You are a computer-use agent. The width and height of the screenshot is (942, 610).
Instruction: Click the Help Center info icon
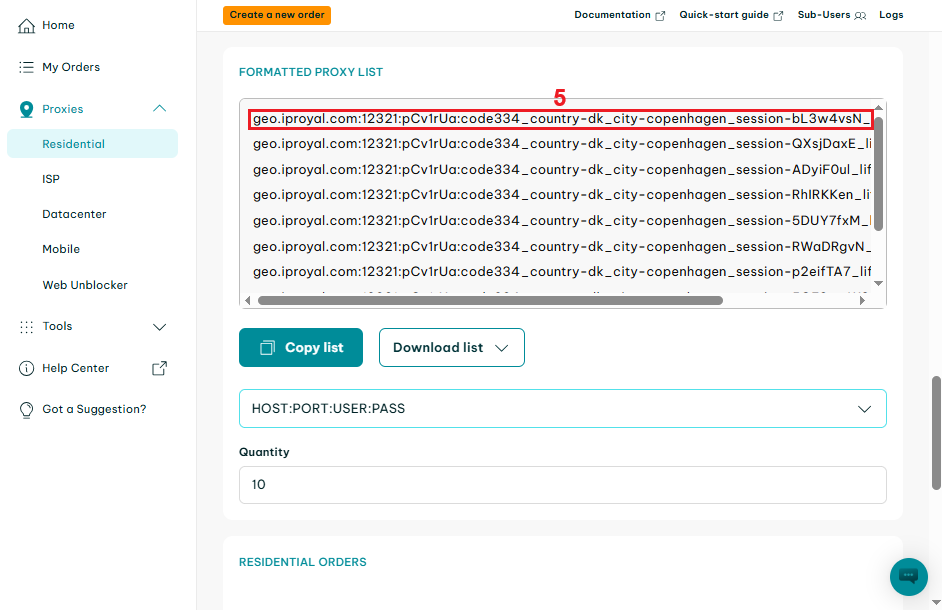(26, 368)
